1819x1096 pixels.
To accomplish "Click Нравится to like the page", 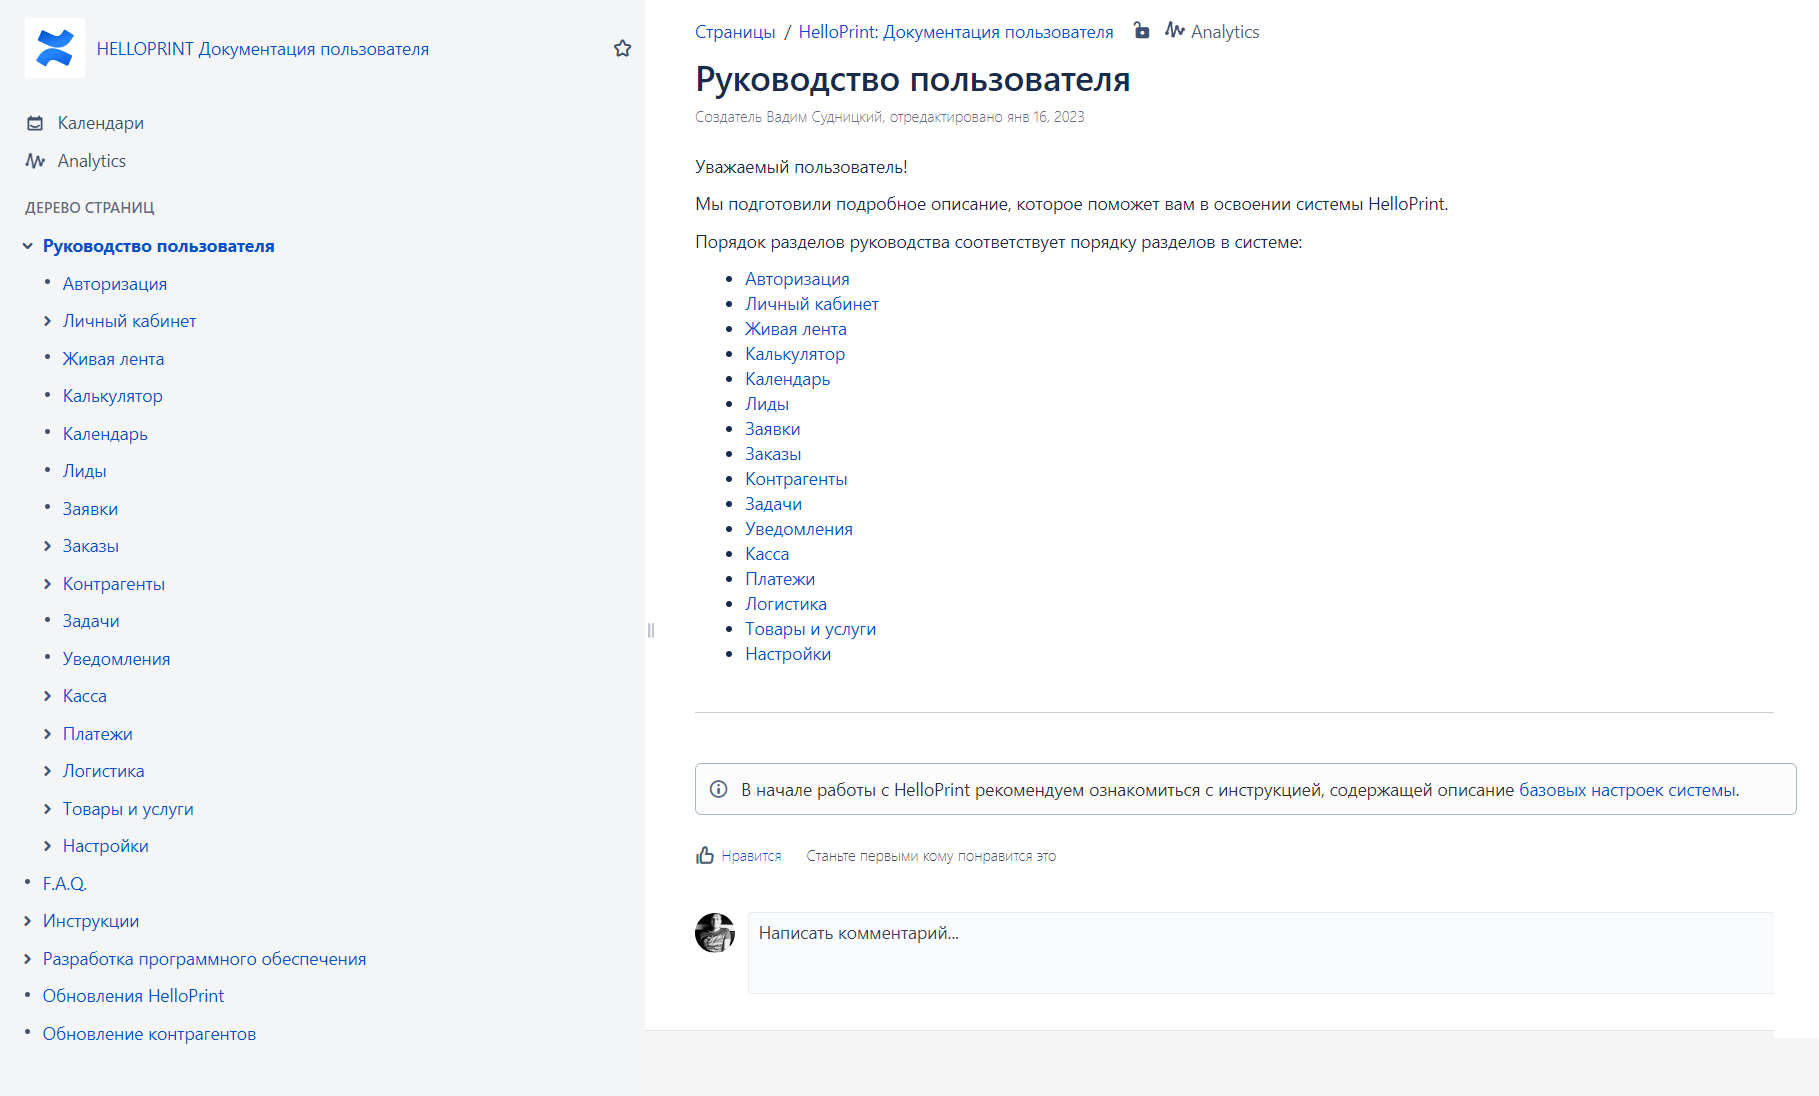I will pyautogui.click(x=751, y=856).
